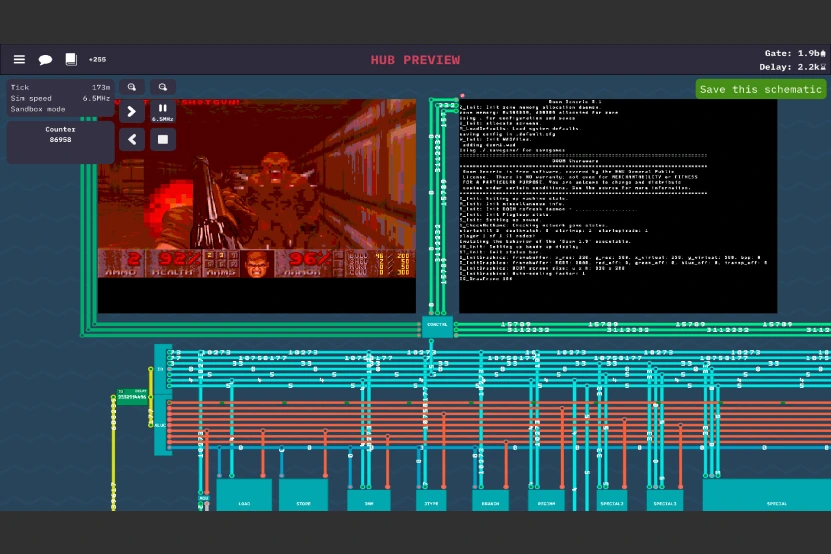Select the ID component on the bus
Image resolution: width=831 pixels, height=554 pixels.
161,370
